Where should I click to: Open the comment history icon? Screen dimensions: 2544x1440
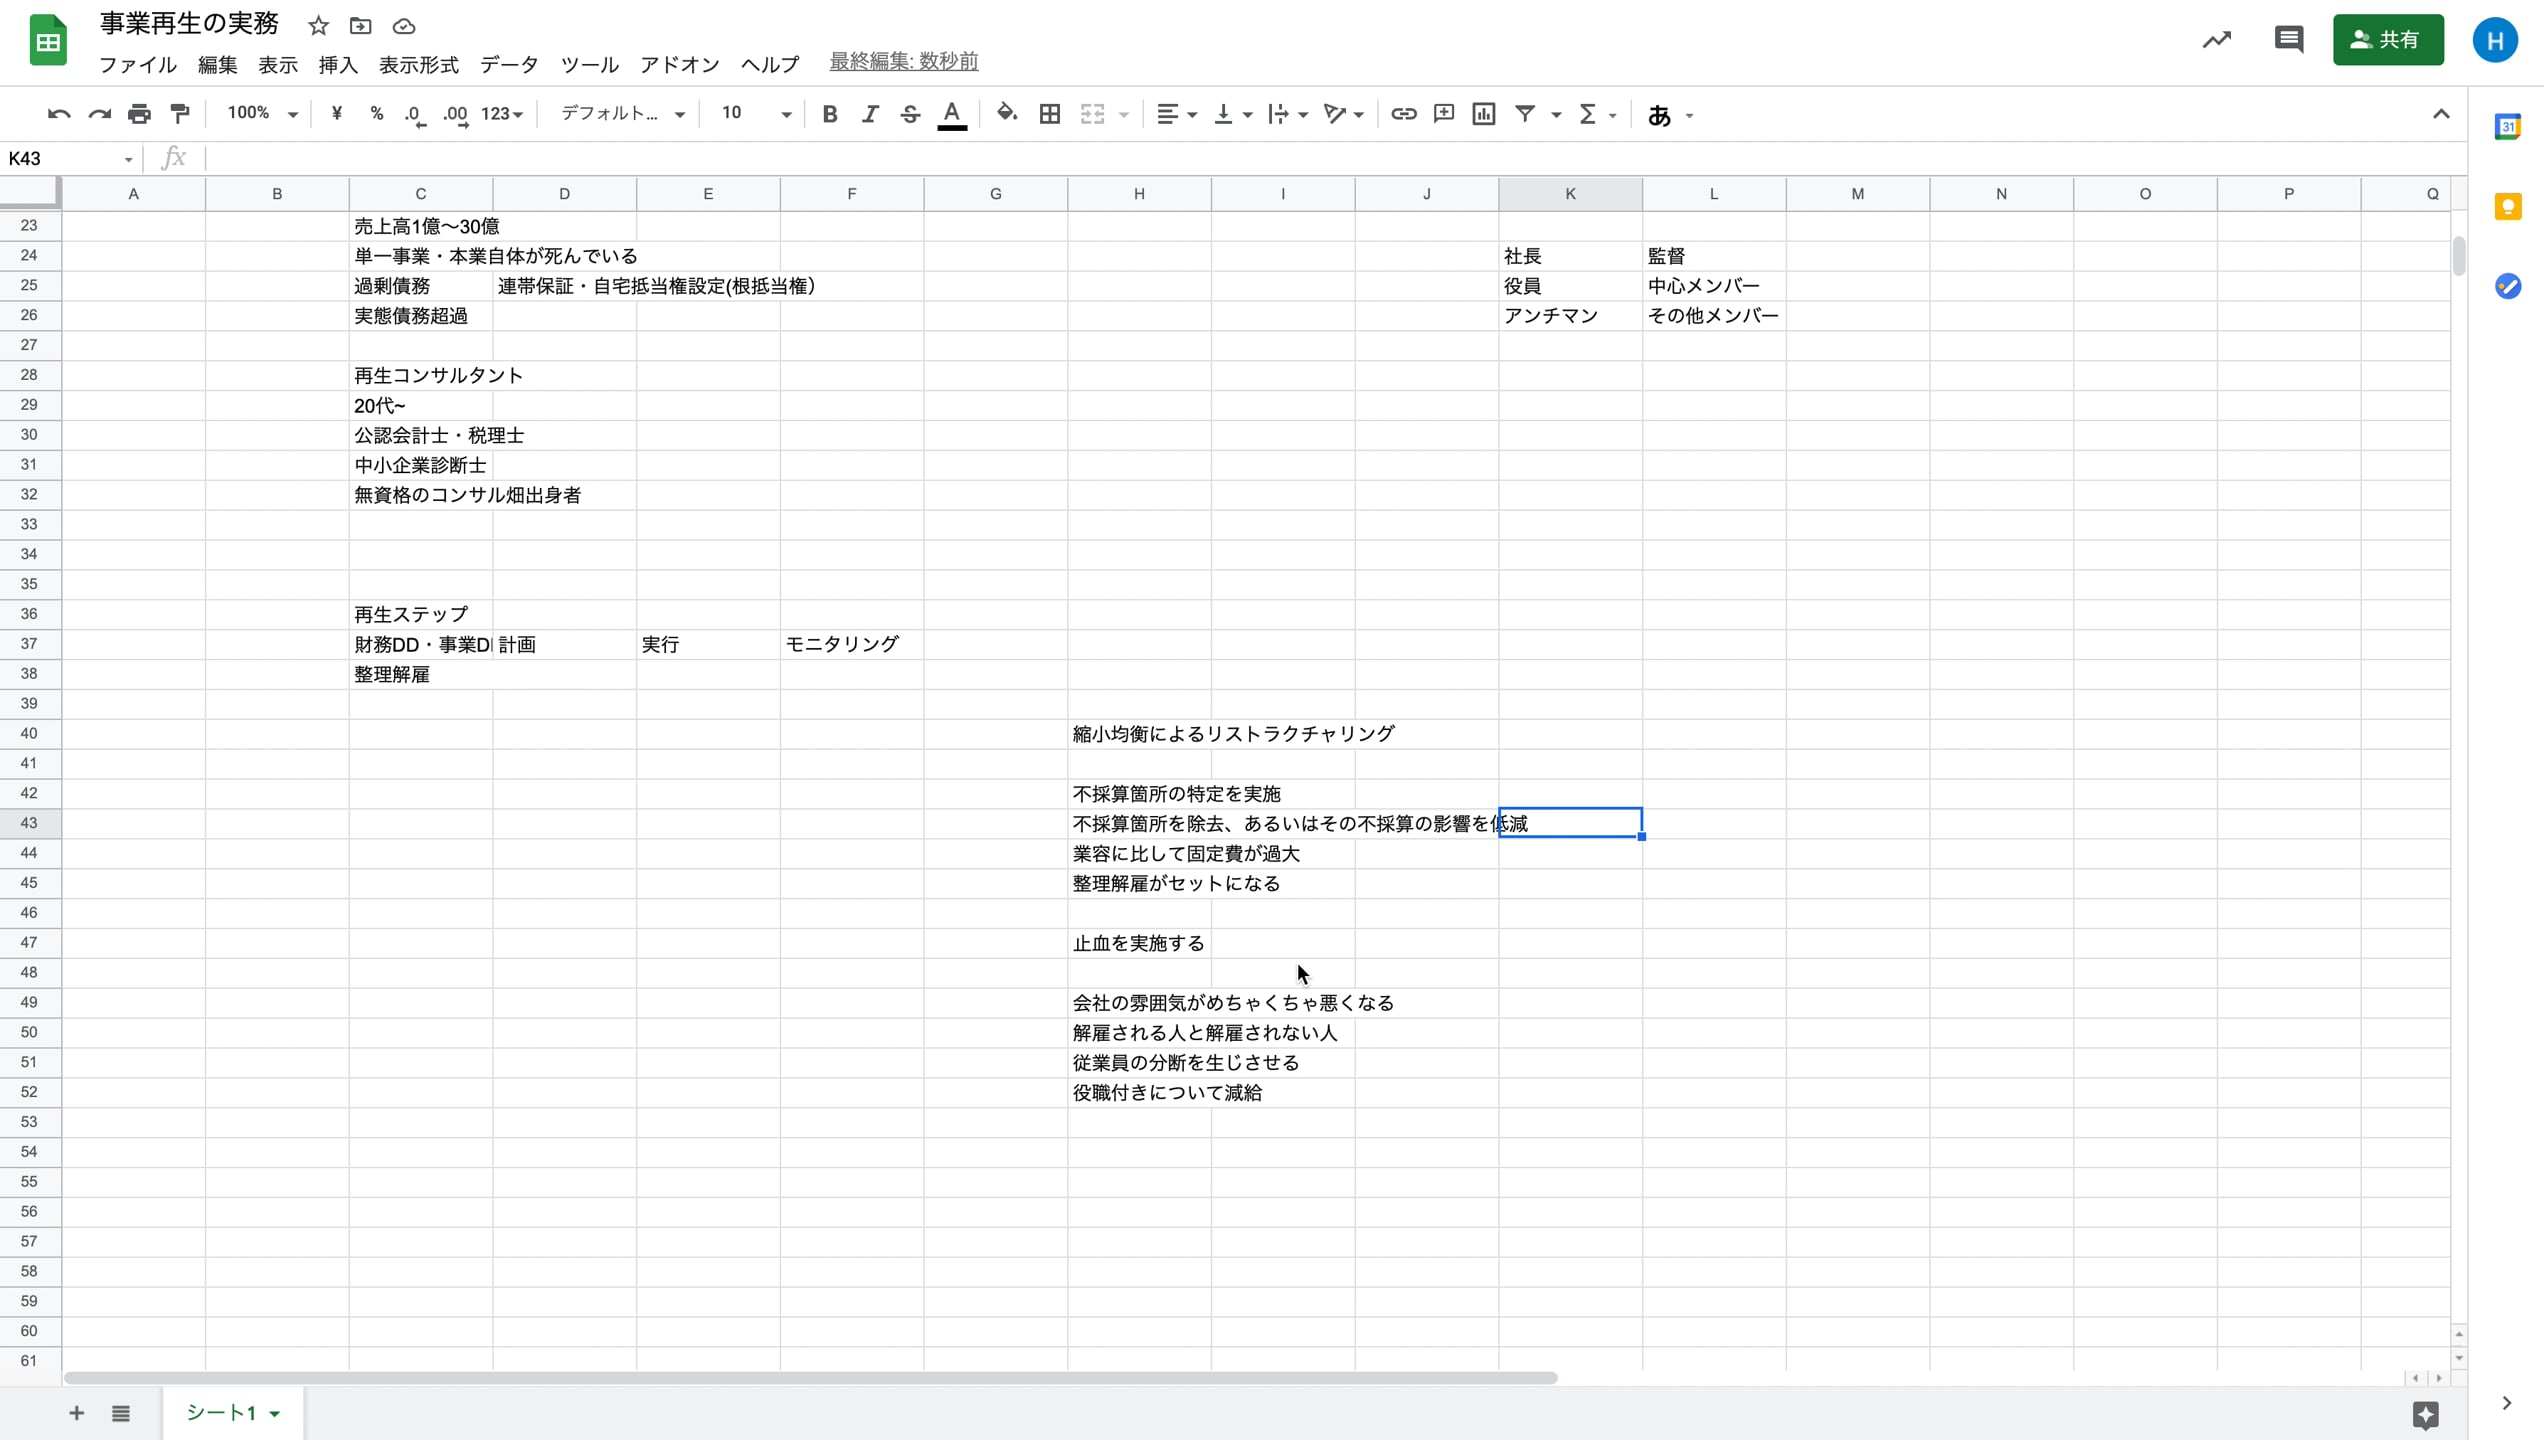tap(2288, 40)
